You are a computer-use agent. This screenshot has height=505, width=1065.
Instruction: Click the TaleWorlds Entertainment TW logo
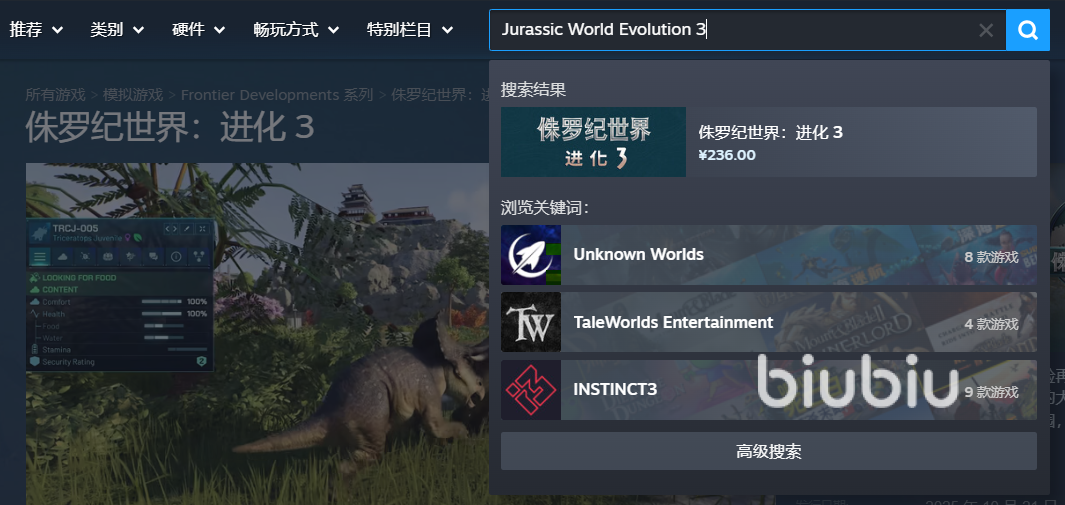point(531,322)
